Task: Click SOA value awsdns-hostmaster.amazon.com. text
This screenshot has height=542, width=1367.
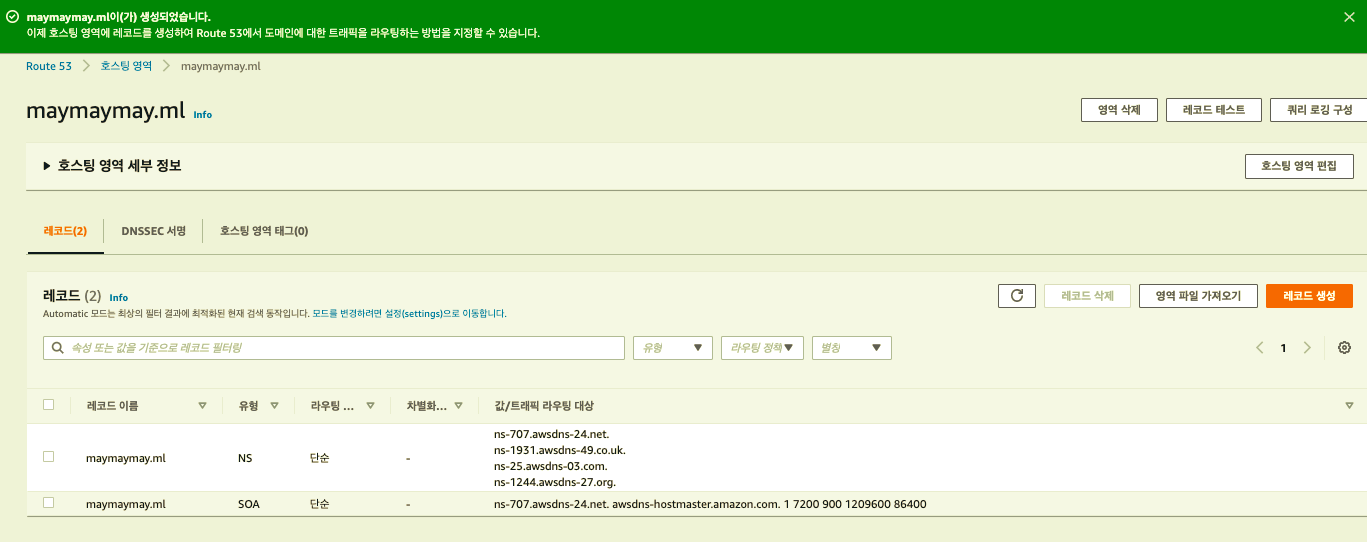Action: coord(695,504)
